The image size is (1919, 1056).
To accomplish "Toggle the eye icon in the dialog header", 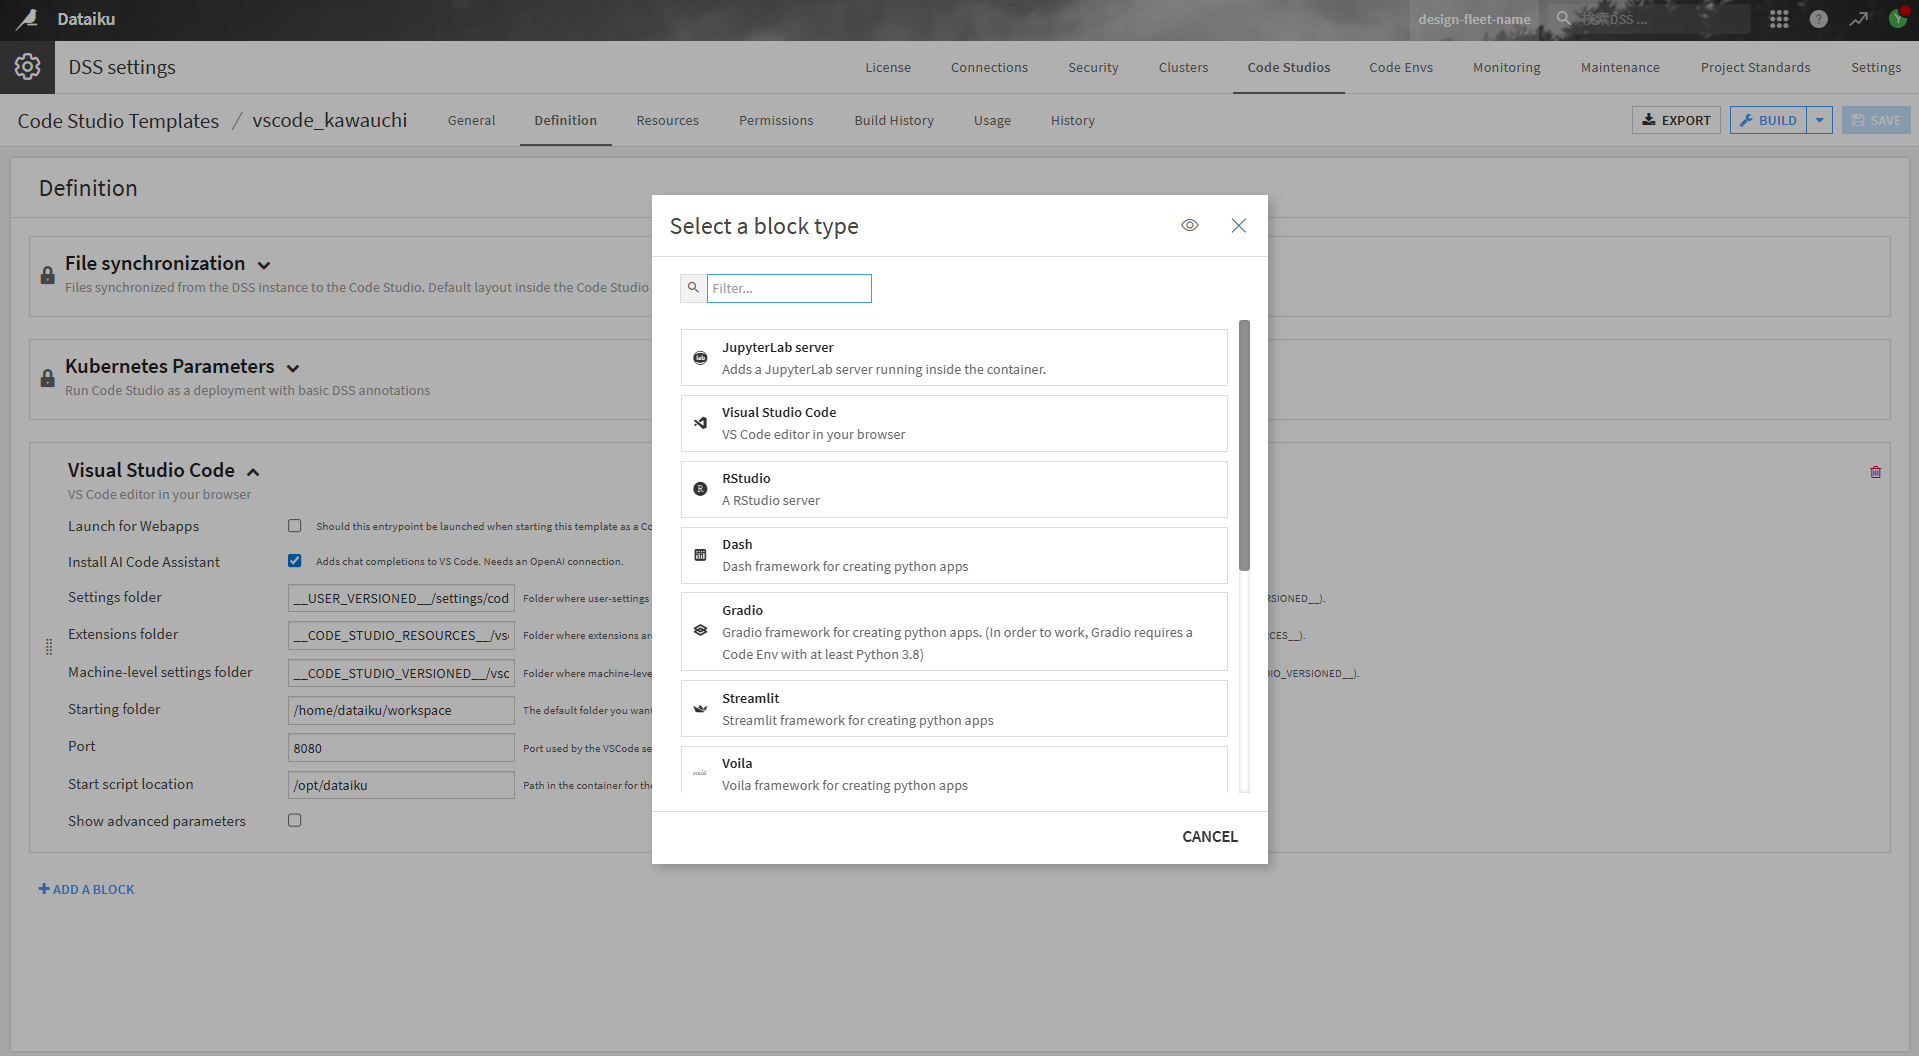I will [x=1189, y=226].
